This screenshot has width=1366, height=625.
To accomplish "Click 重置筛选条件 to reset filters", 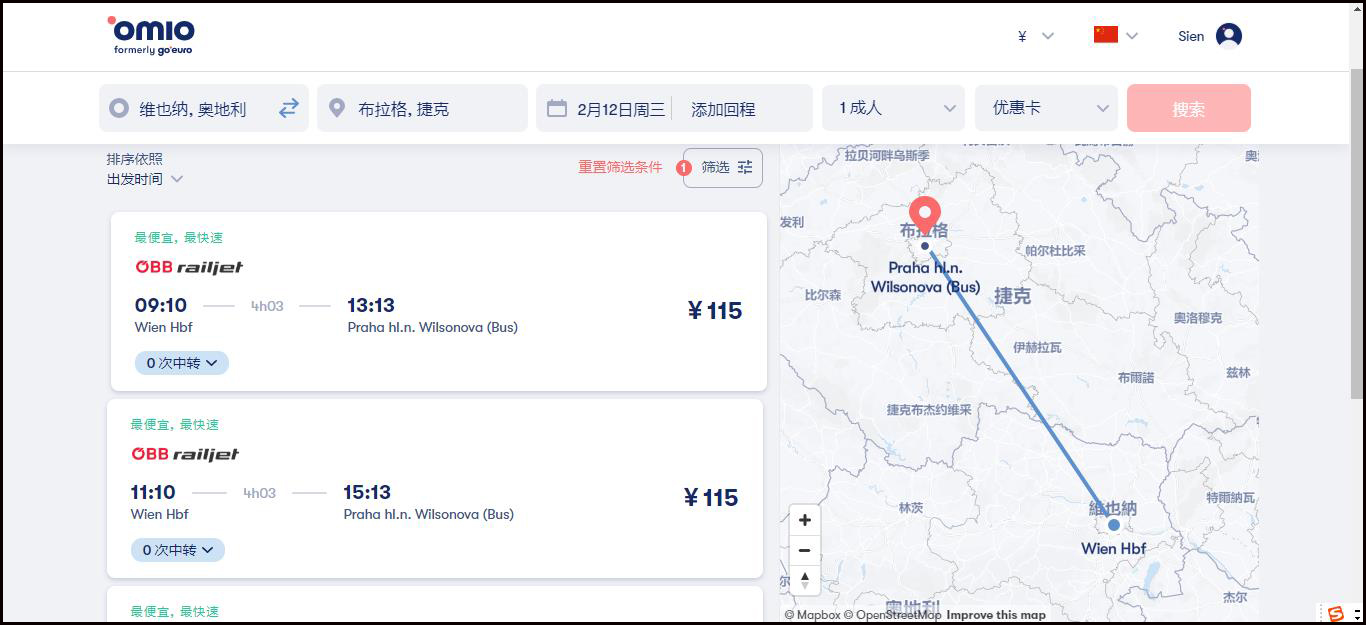I will (x=620, y=167).
